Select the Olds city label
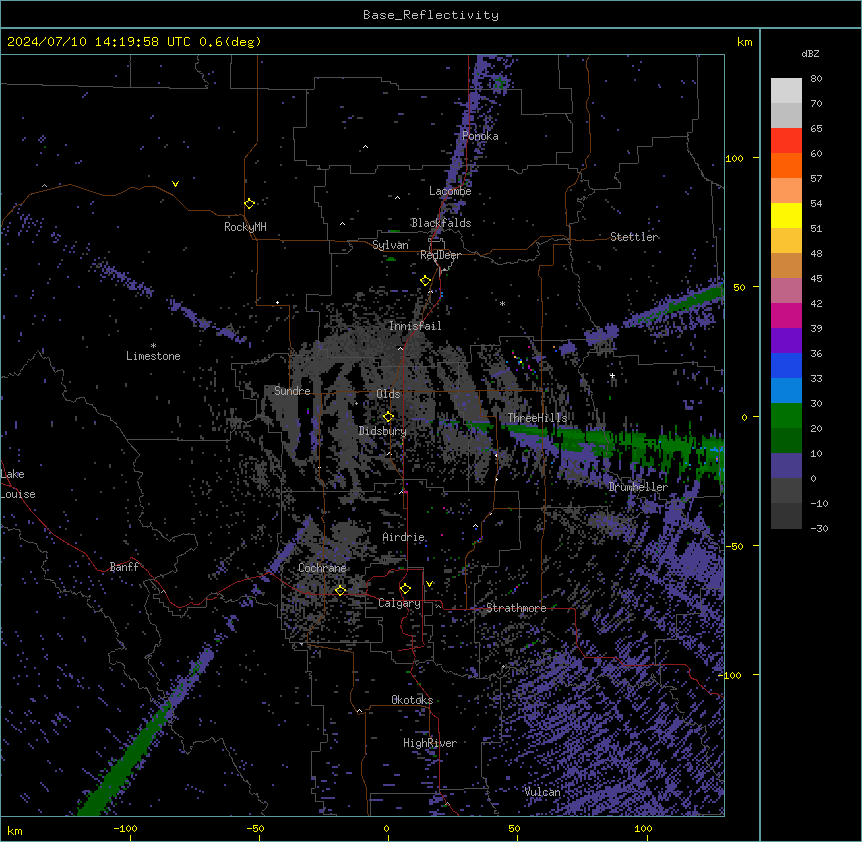This screenshot has width=862, height=842. pyautogui.click(x=388, y=394)
